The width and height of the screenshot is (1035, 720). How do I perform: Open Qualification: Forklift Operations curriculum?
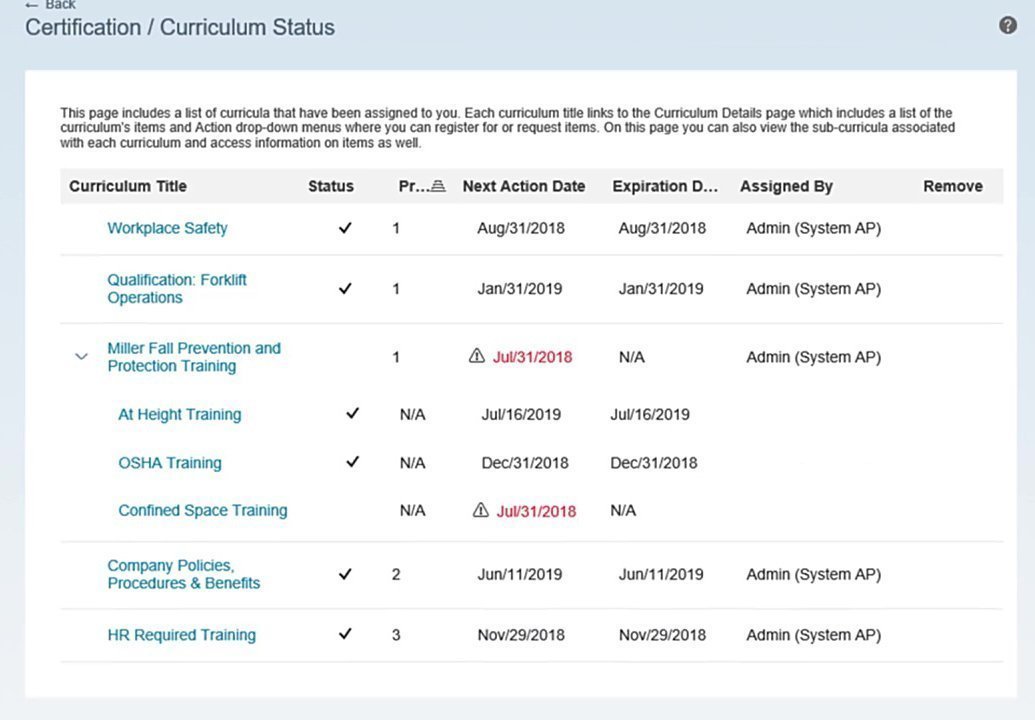pyautogui.click(x=177, y=288)
